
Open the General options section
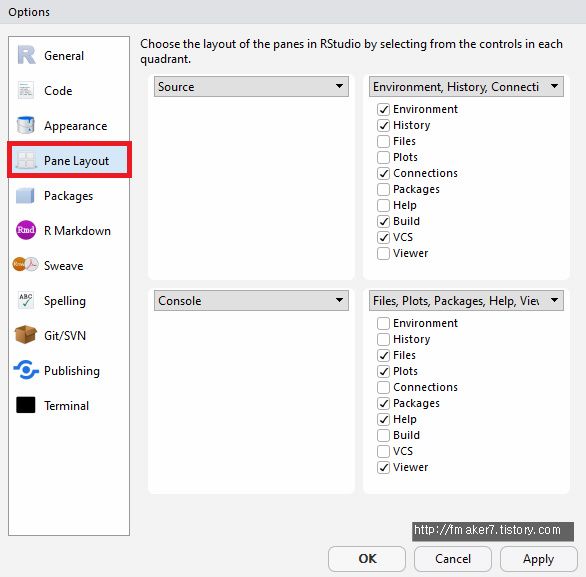click(69, 55)
